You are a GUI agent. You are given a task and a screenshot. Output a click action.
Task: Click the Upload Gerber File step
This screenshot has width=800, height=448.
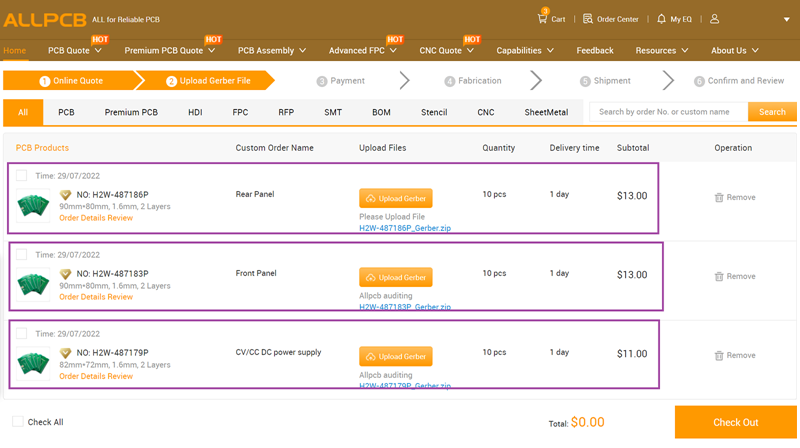[x=208, y=81]
